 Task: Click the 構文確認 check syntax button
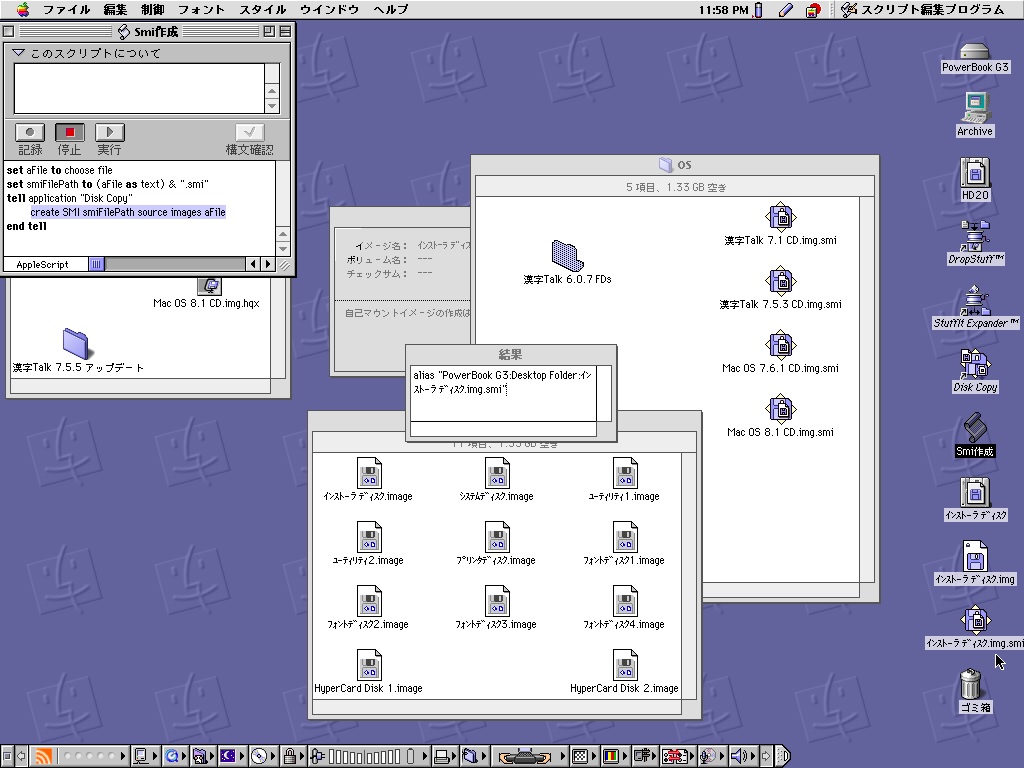coord(249,133)
